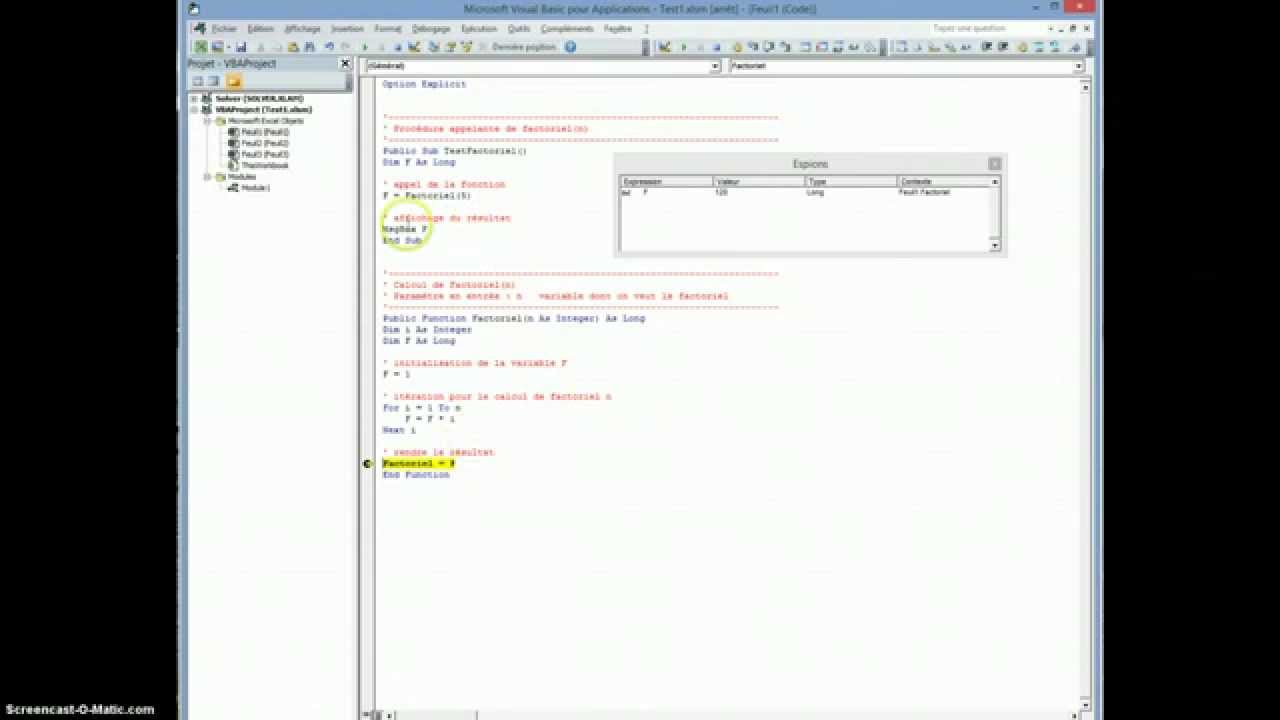Viewport: 1280px width, 720px height.
Task: Continue execution with the Debug toolbar play icon
Action: pos(684,47)
